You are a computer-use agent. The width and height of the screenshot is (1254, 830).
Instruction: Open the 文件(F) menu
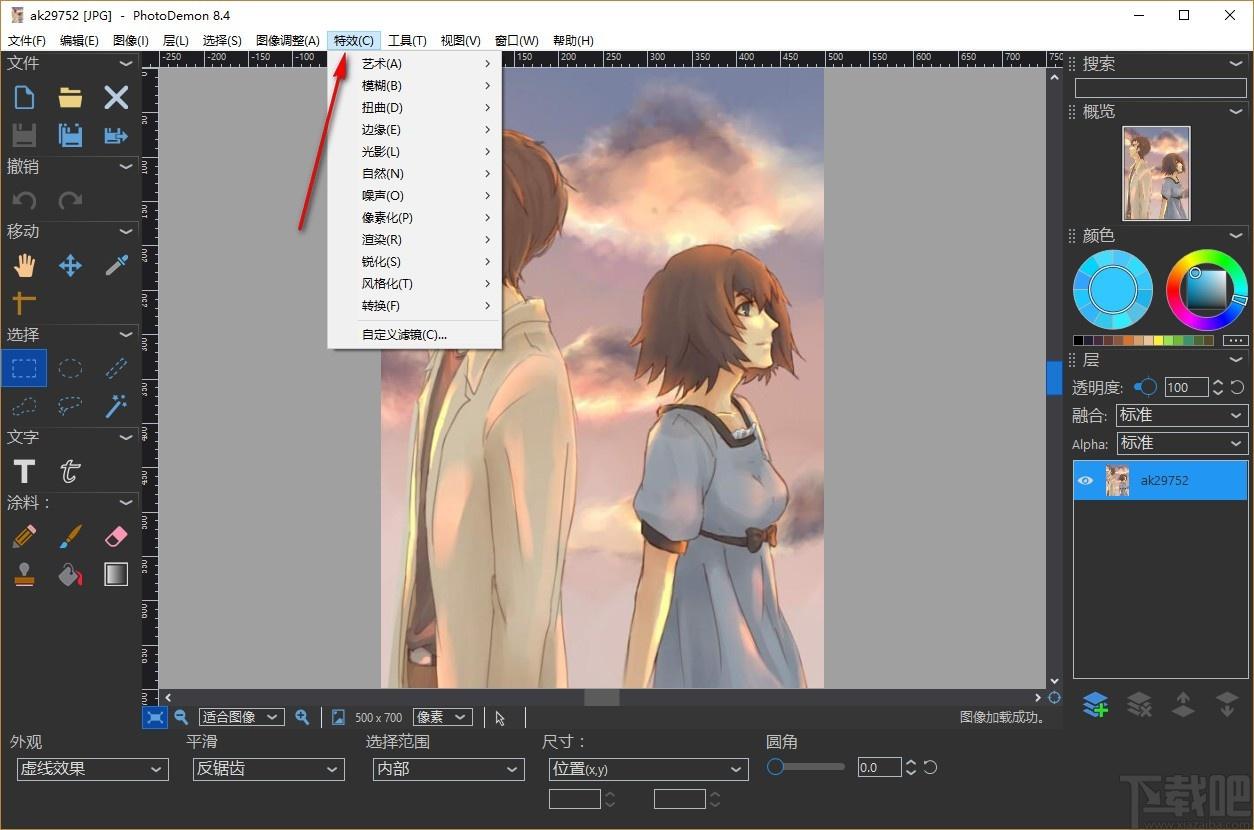pyautogui.click(x=27, y=41)
